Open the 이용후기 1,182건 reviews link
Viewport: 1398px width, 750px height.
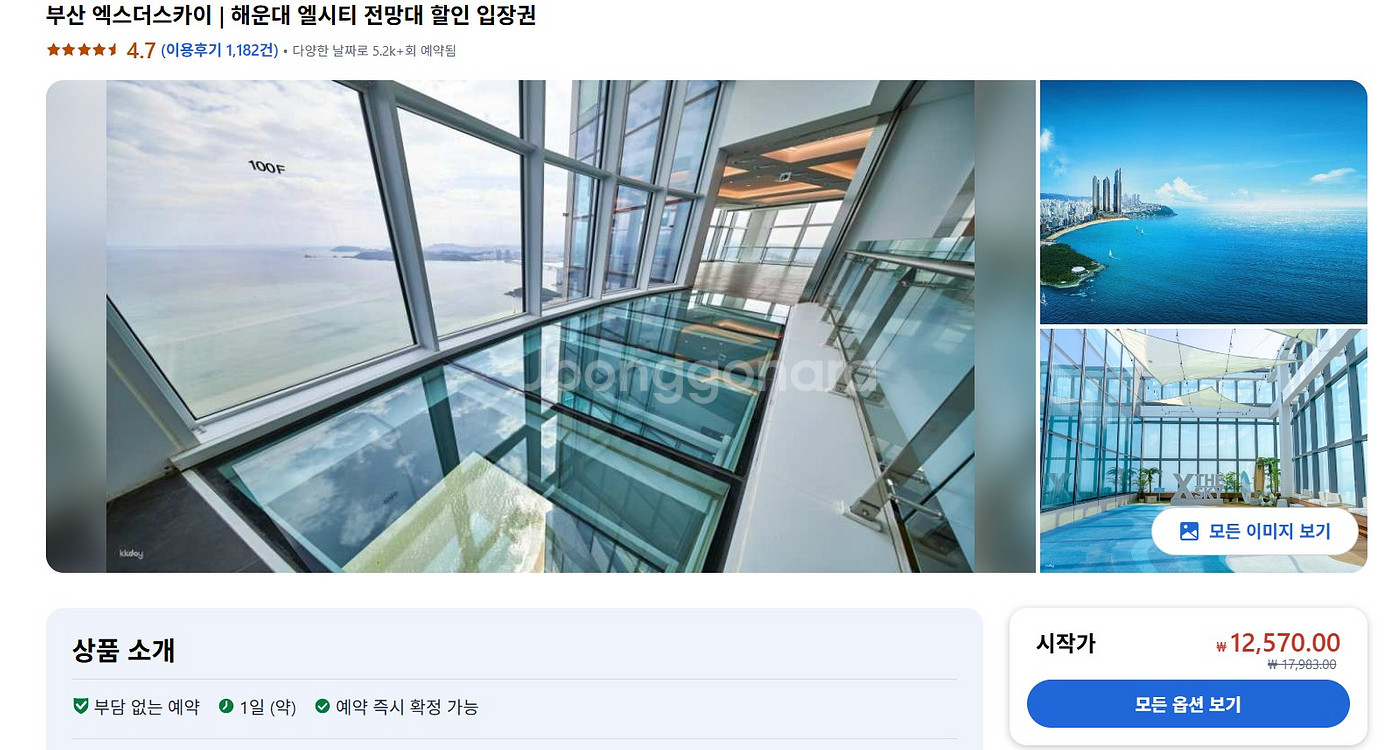point(220,50)
